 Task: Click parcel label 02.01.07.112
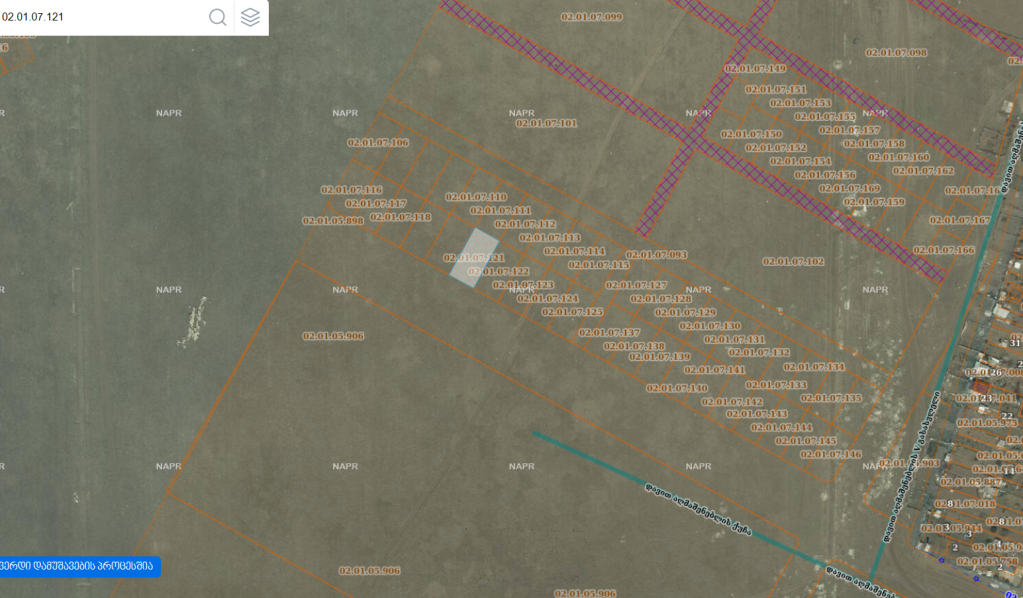coord(525,224)
